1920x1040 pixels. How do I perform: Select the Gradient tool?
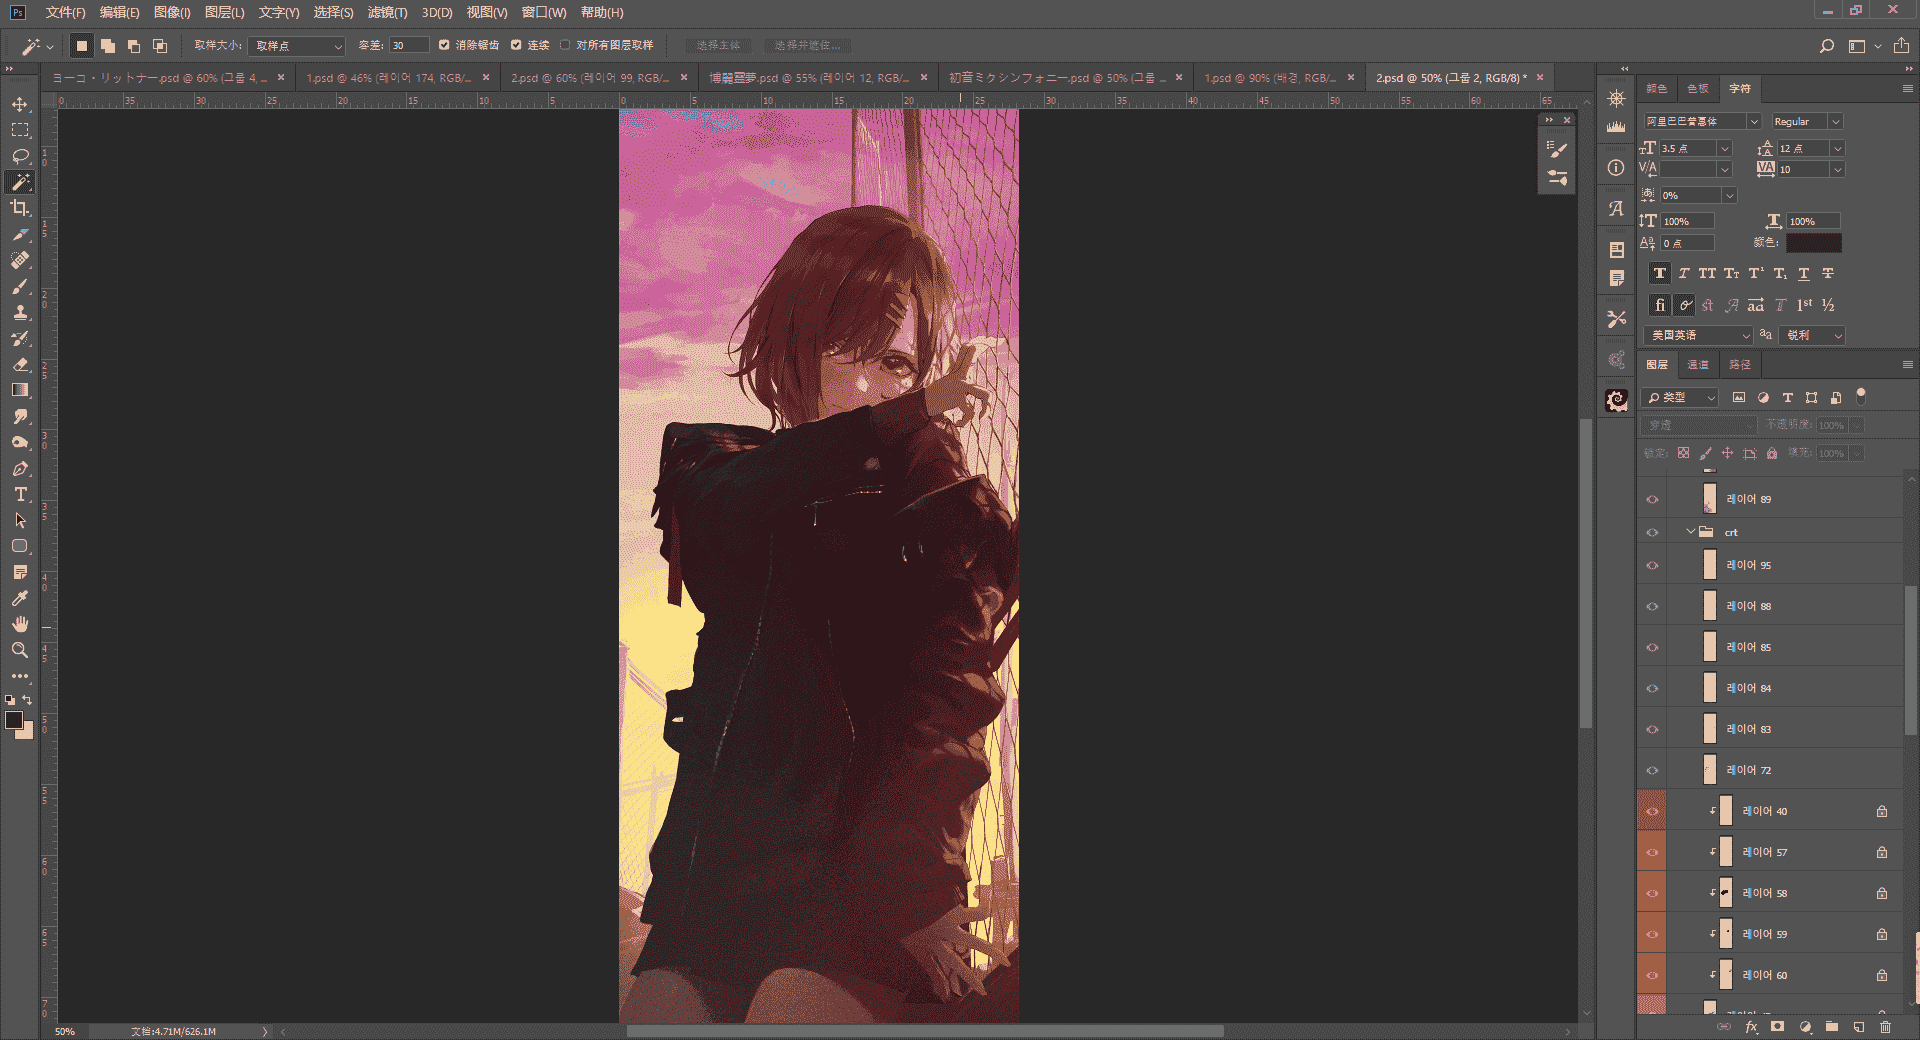tap(20, 390)
